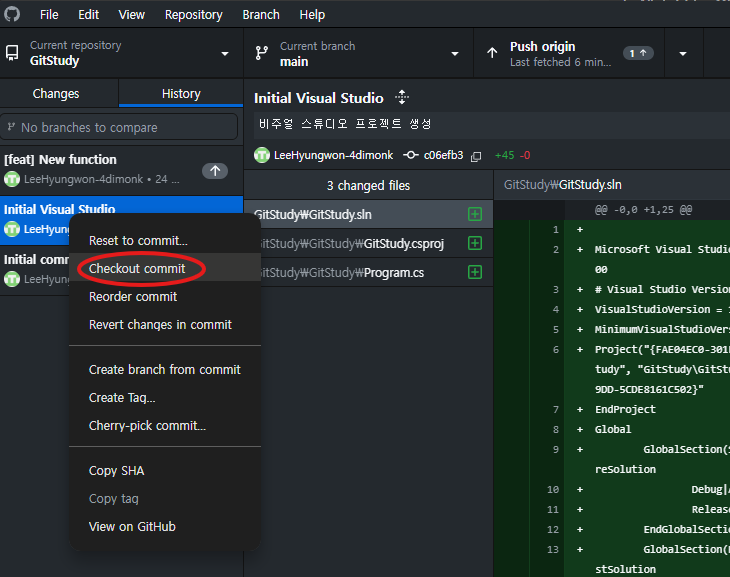Switch to the History tab
The height and width of the screenshot is (577, 730).
181,94
